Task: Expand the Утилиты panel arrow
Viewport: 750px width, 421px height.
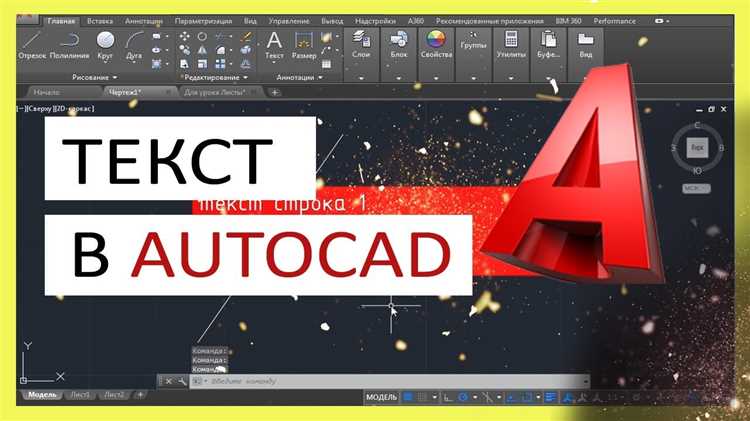Action: point(511,78)
